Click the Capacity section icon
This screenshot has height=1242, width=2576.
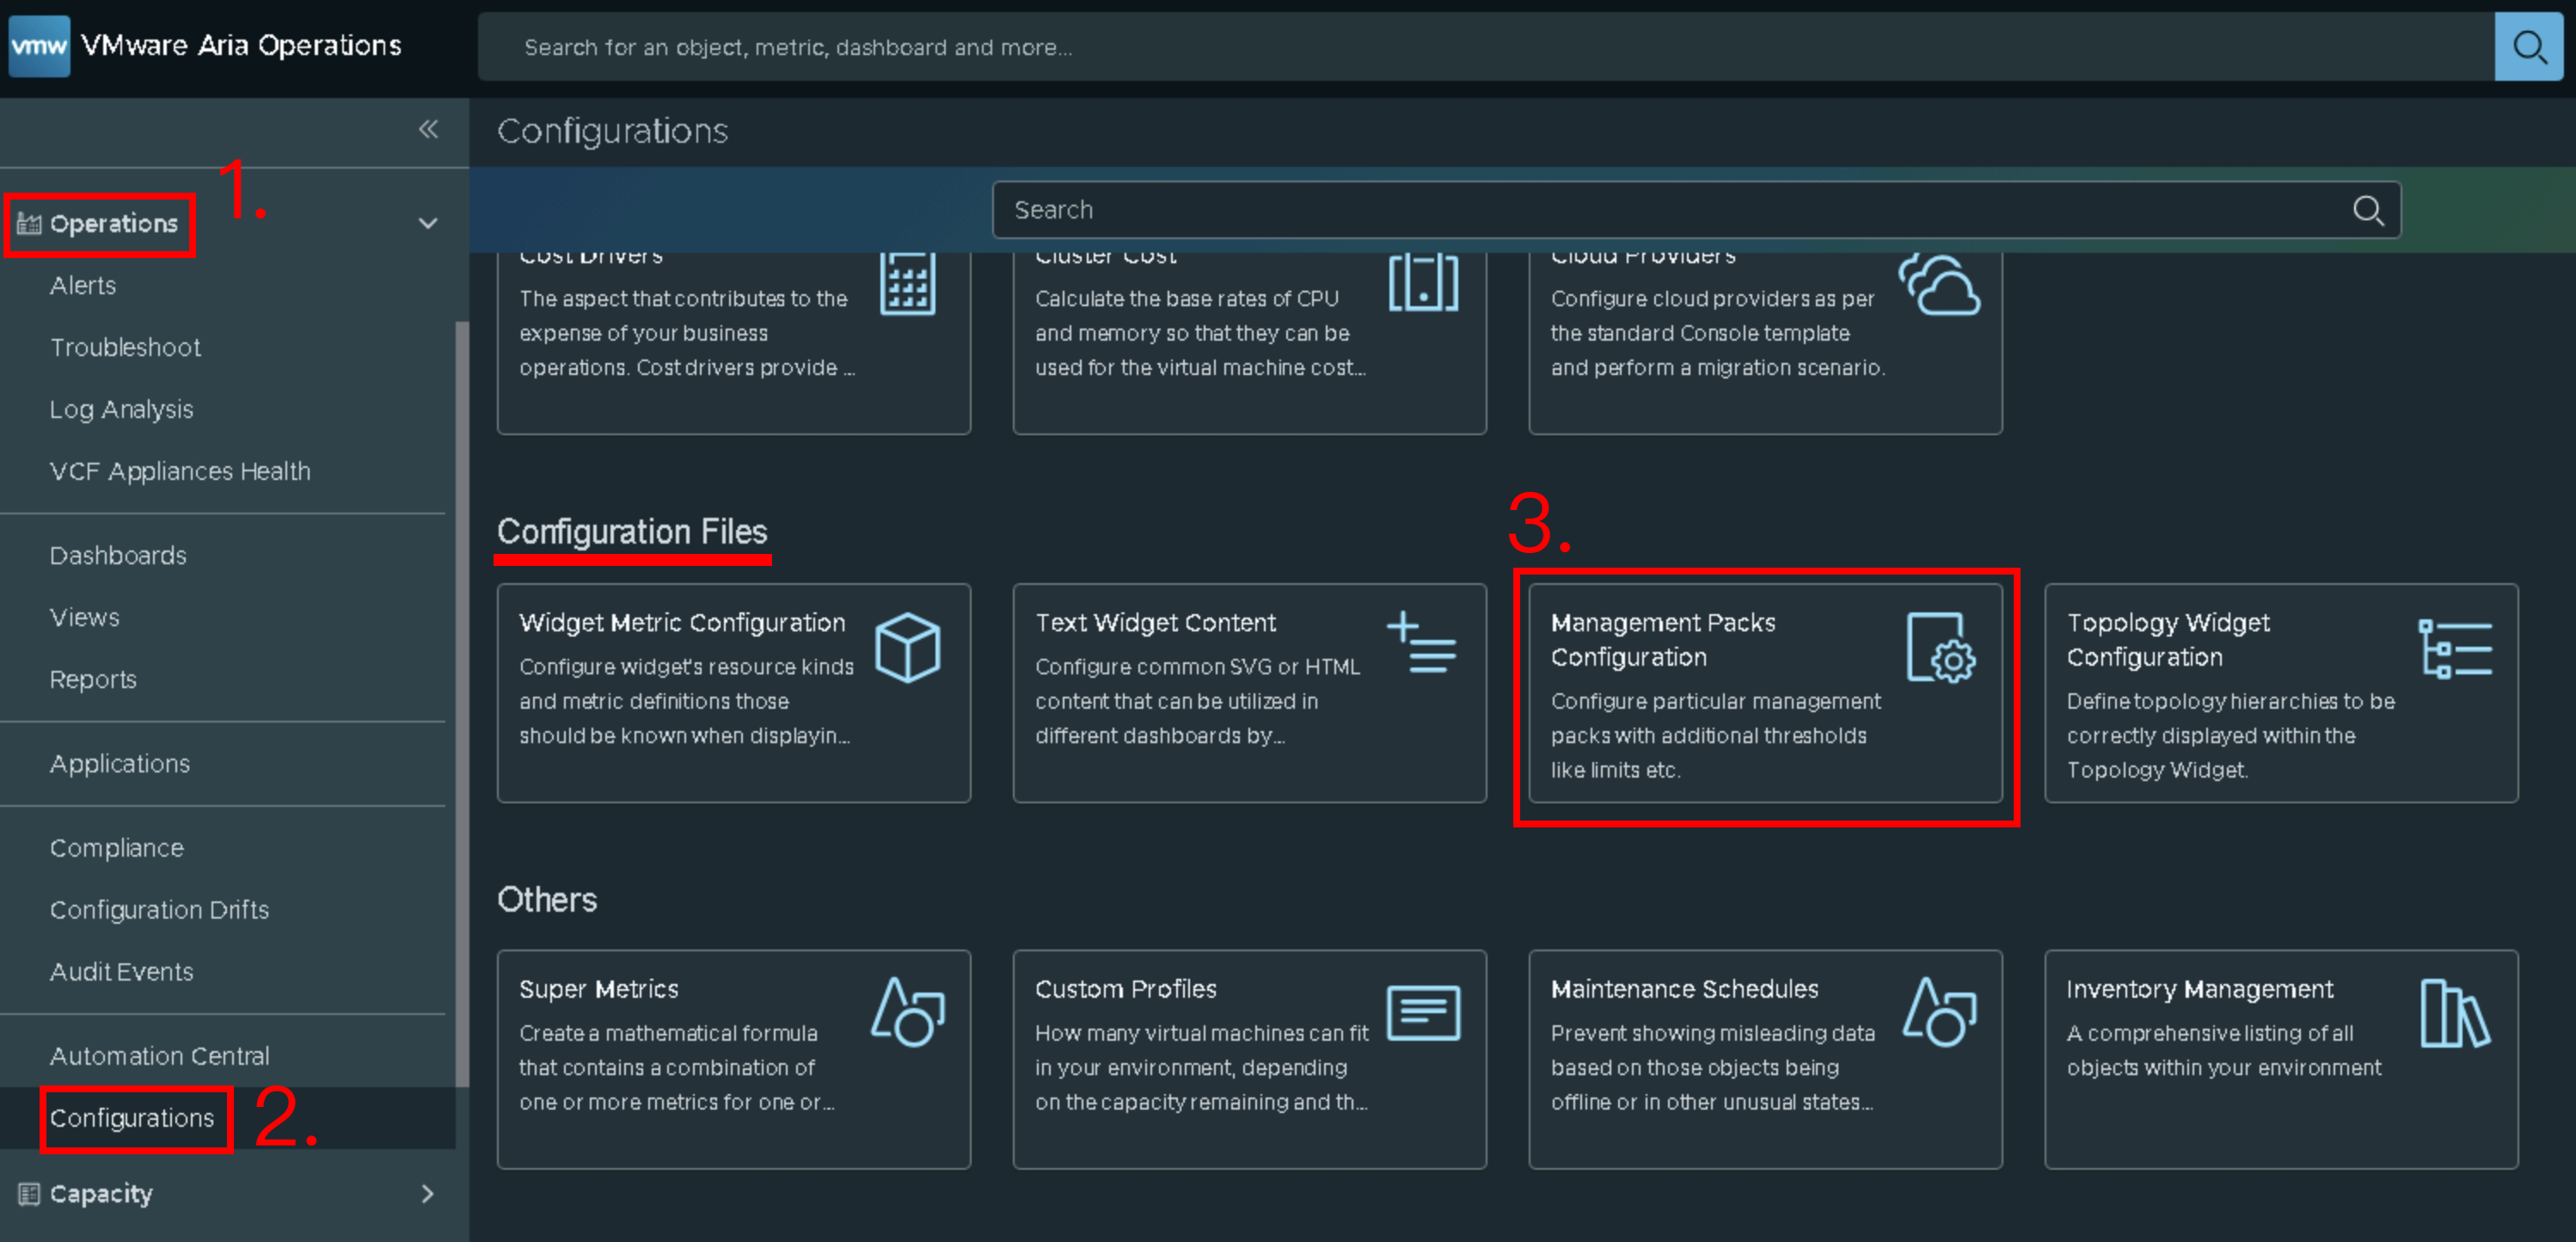click(29, 1193)
